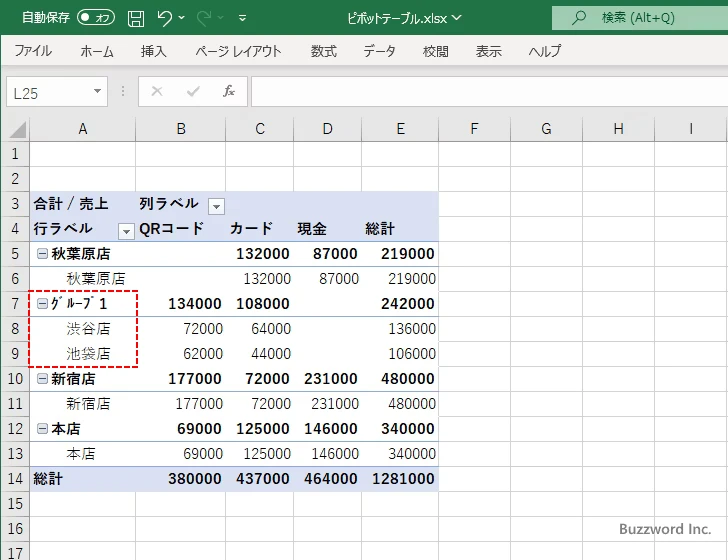The height and width of the screenshot is (560, 728).
Task: Toggle the AutoSave (自動保存) switch
Action: [96, 18]
